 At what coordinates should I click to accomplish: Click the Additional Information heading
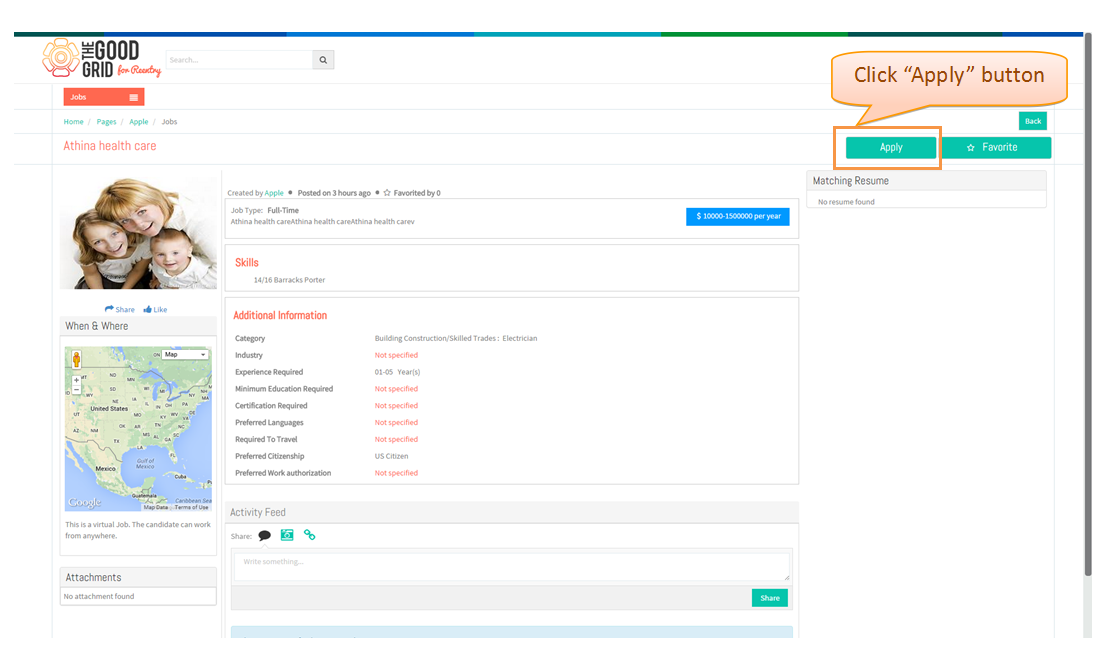click(280, 315)
